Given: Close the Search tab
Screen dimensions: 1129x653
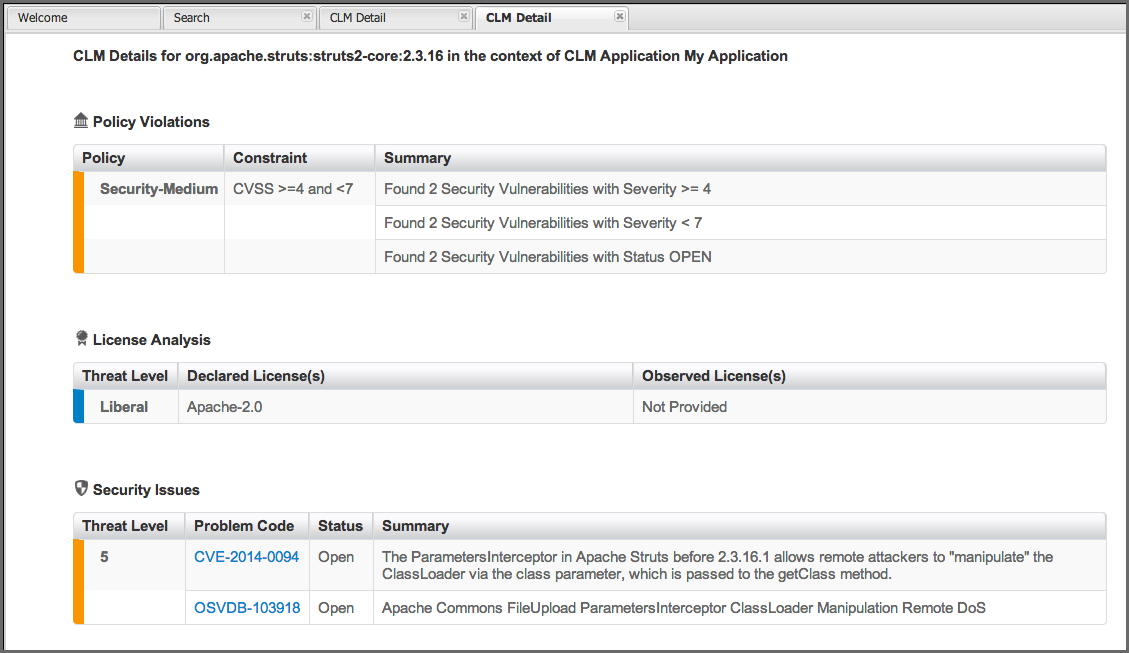Looking at the screenshot, I should coord(306,17).
